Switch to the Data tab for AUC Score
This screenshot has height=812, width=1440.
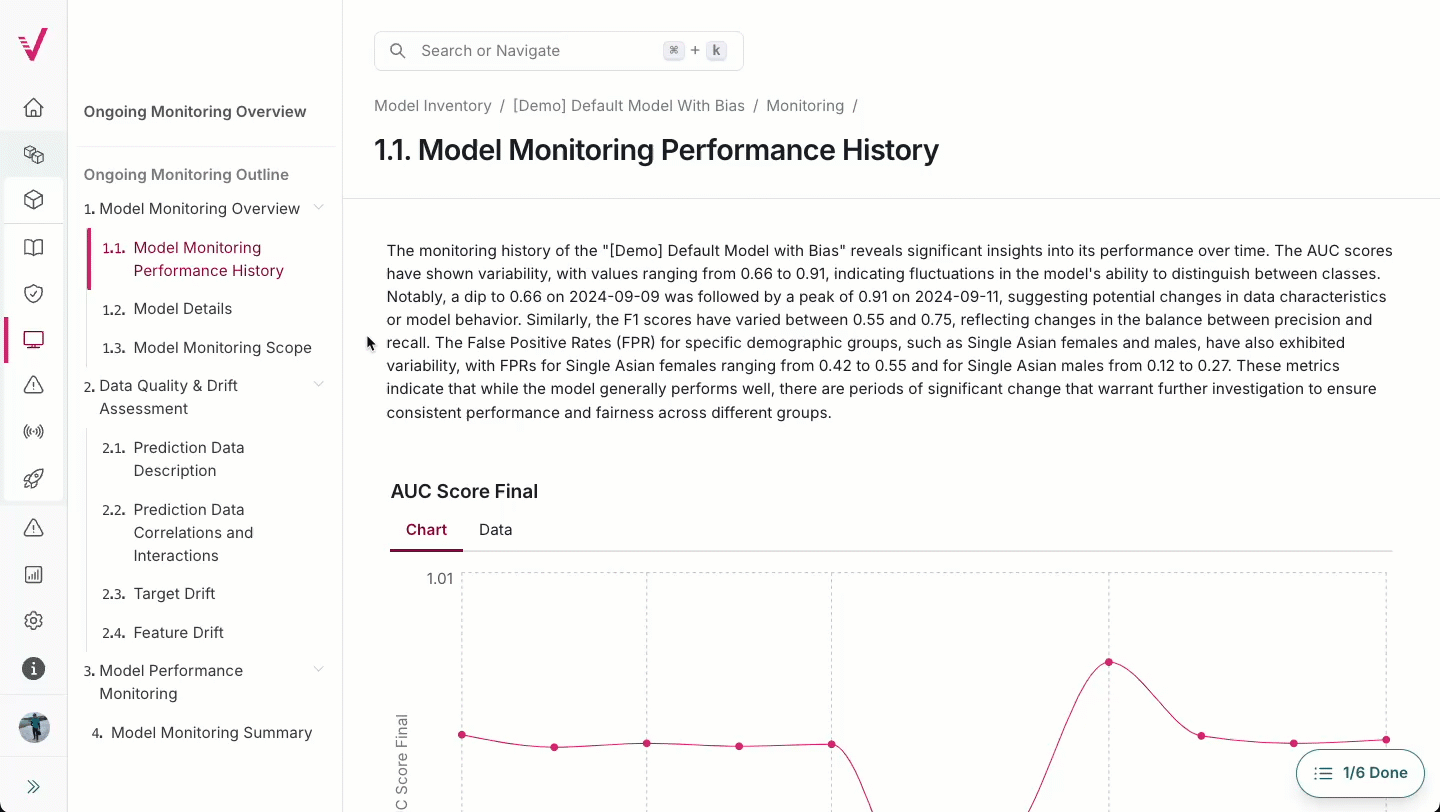[495, 529]
